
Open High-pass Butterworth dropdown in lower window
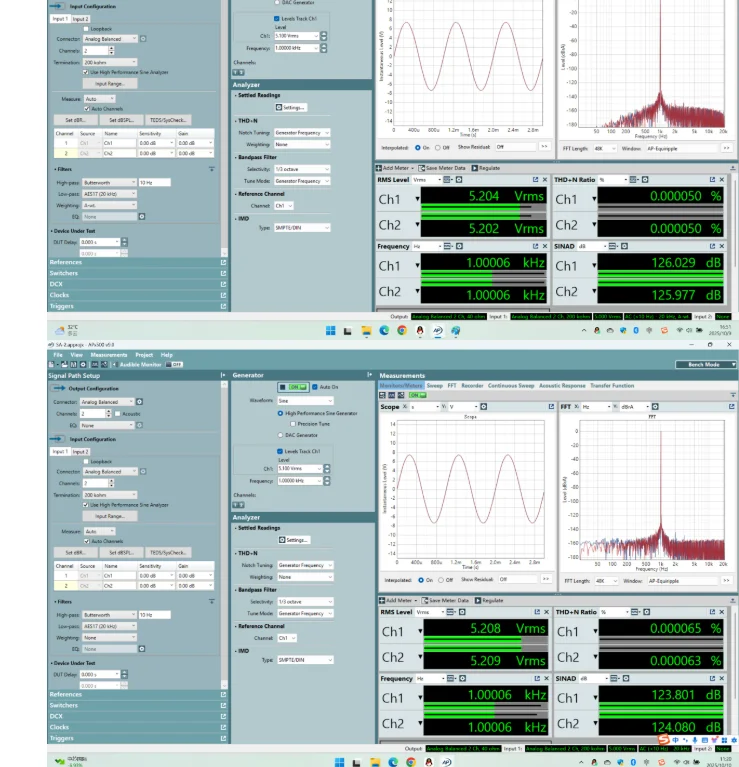tap(110, 615)
